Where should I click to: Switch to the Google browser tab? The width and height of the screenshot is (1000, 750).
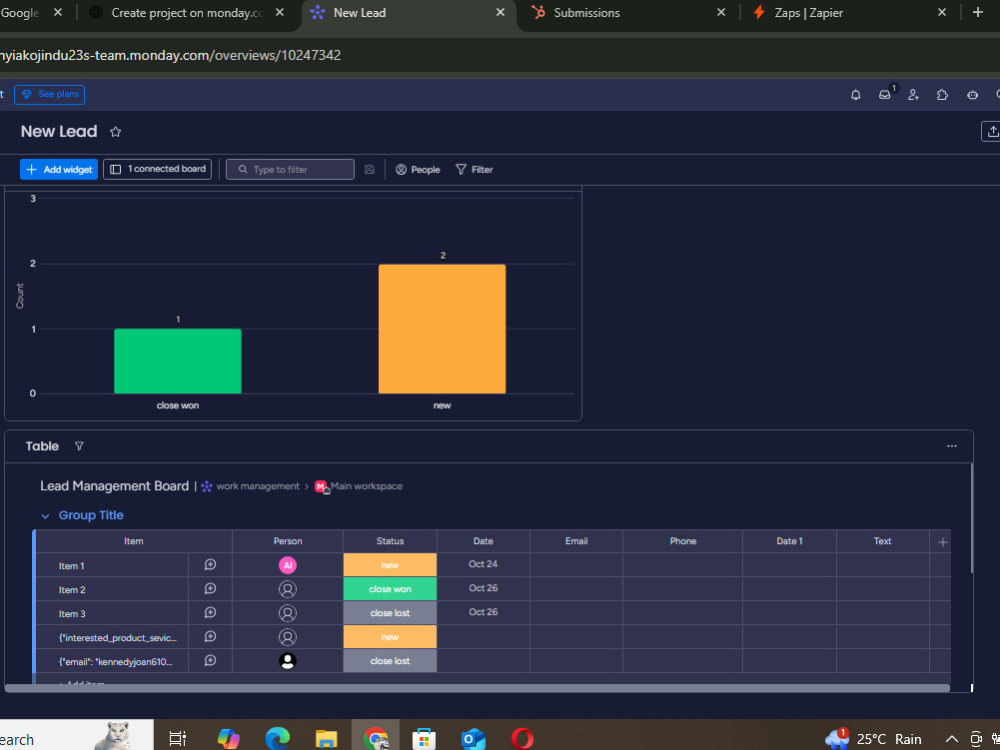click(x=20, y=13)
